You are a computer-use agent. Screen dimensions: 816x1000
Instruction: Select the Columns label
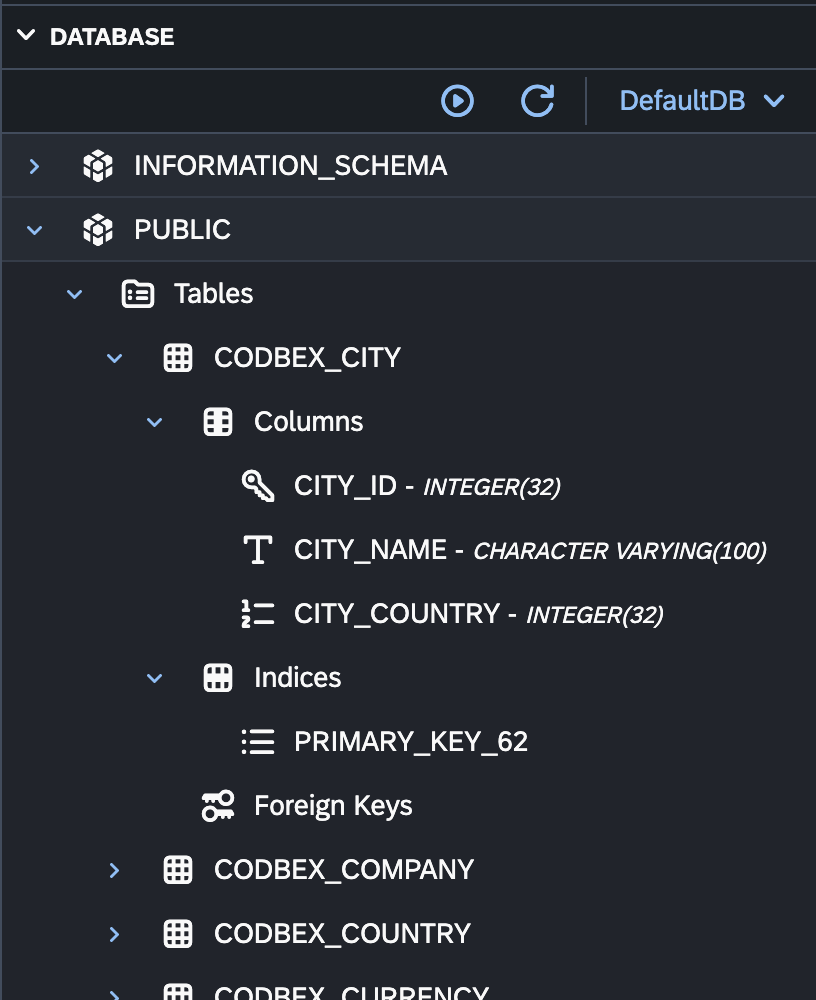(309, 422)
